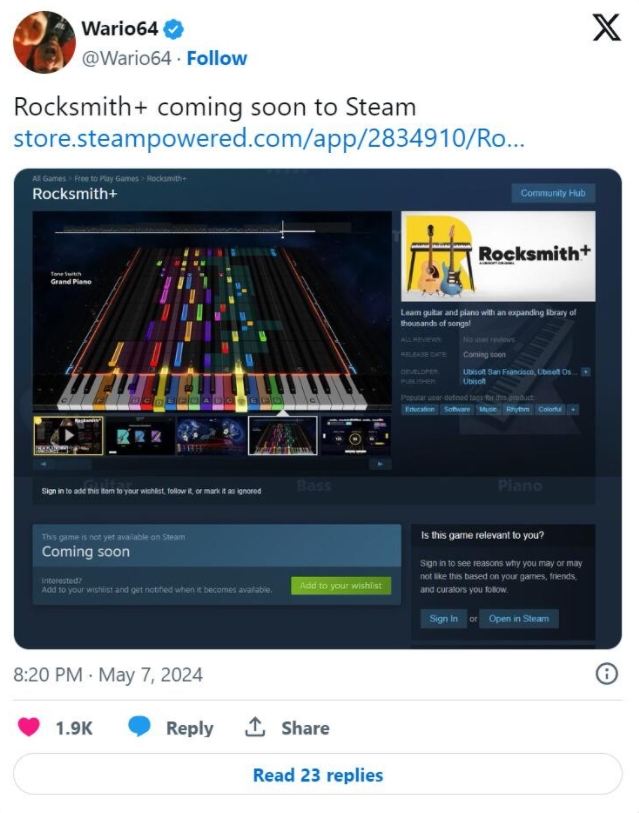639x813 pixels.
Task: Select the piano keyboard screenshot thumbnail
Action: pos(283,436)
